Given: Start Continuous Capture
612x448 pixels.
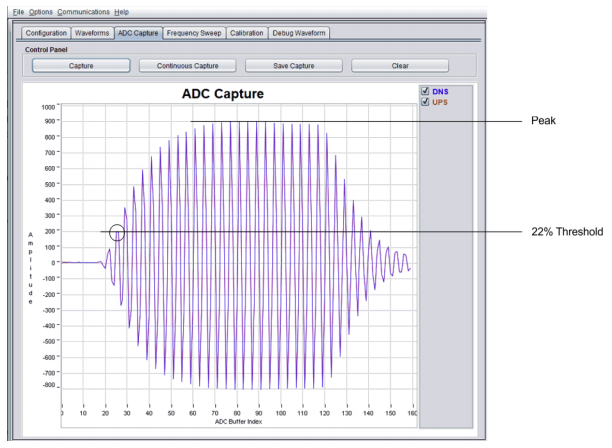Looking at the screenshot, I should [x=187, y=66].
